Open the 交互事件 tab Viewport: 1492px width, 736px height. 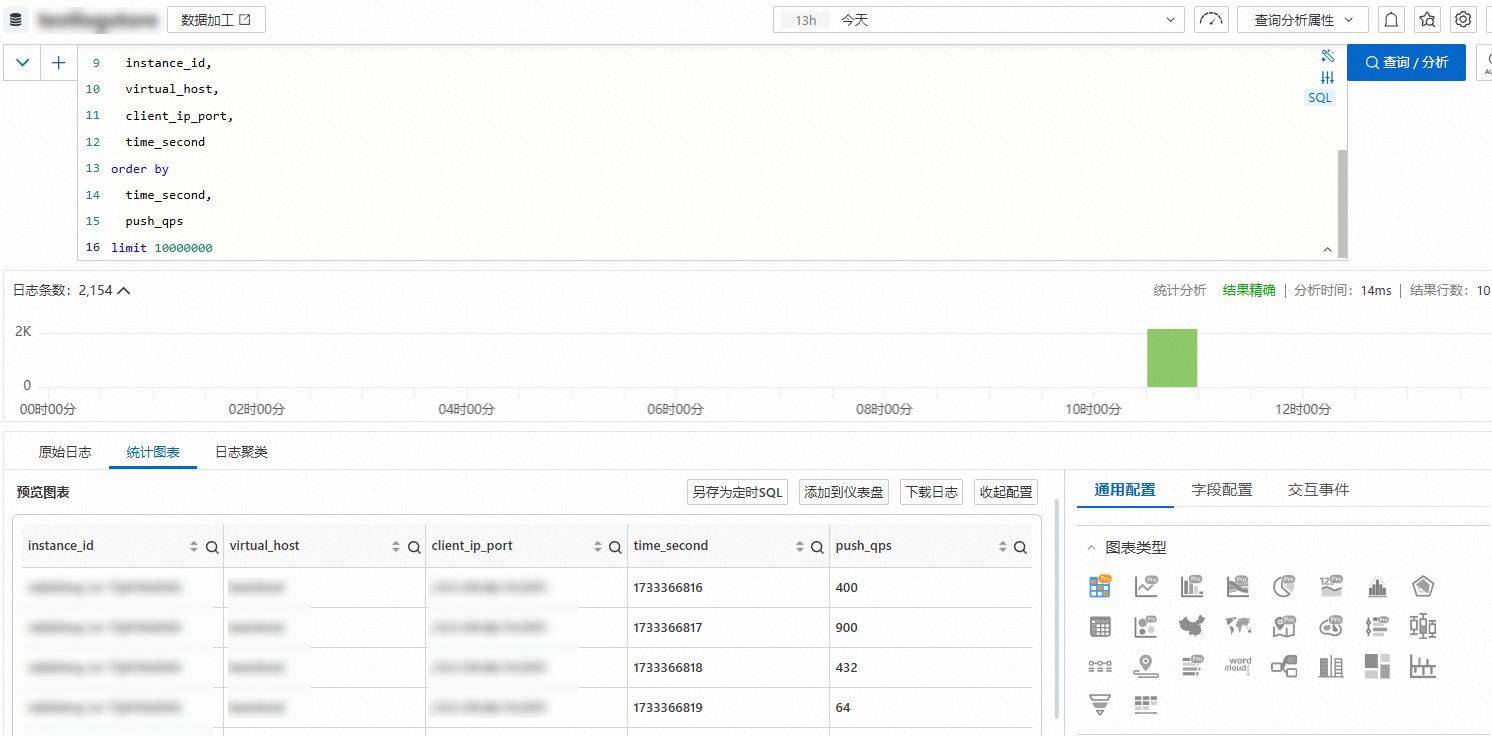coord(1318,490)
